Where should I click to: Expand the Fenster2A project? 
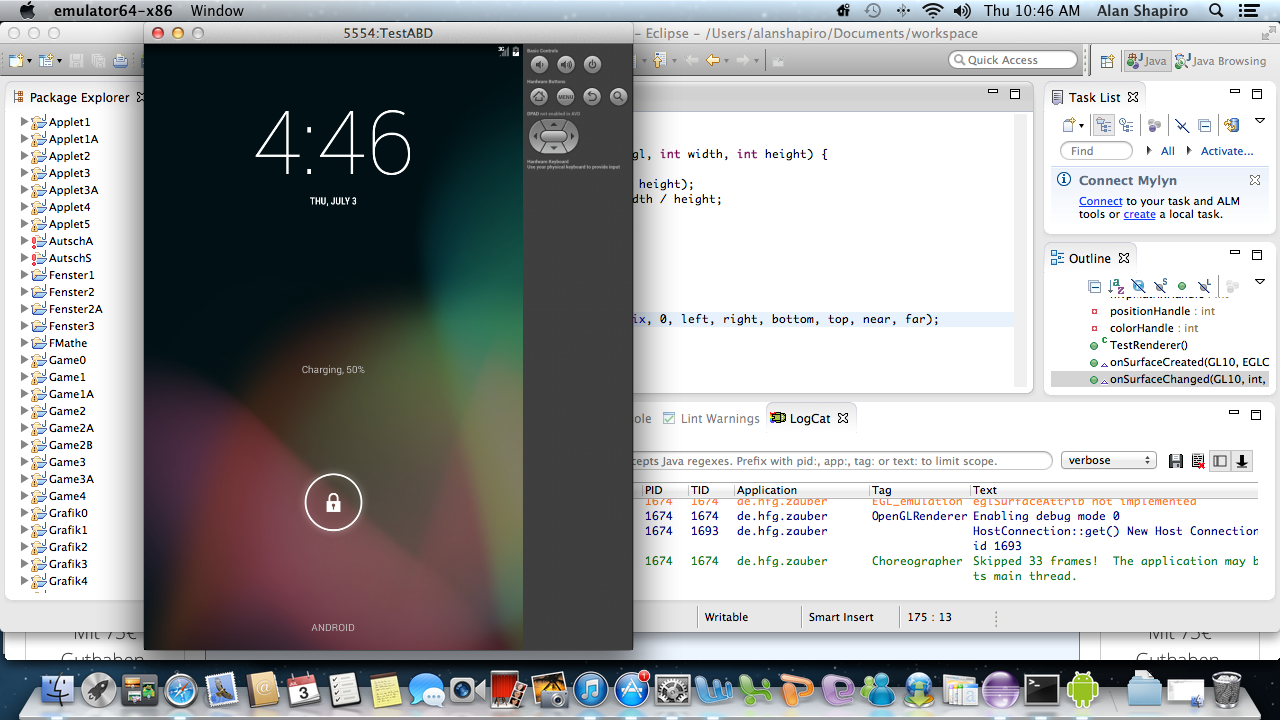click(25, 309)
